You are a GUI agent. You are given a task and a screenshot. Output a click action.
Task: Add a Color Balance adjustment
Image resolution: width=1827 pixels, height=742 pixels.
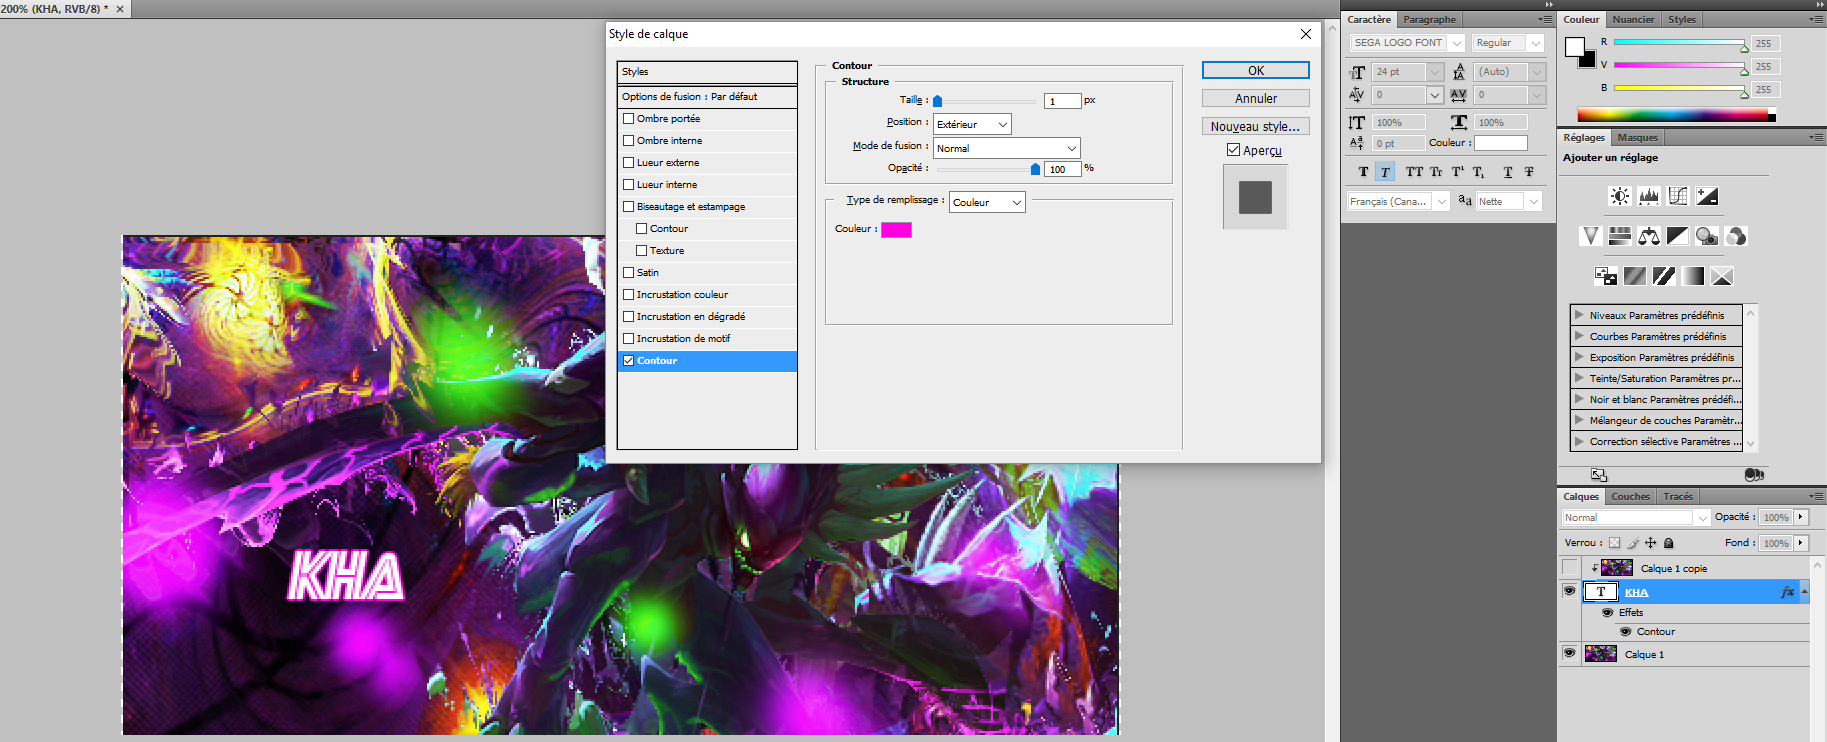1649,236
